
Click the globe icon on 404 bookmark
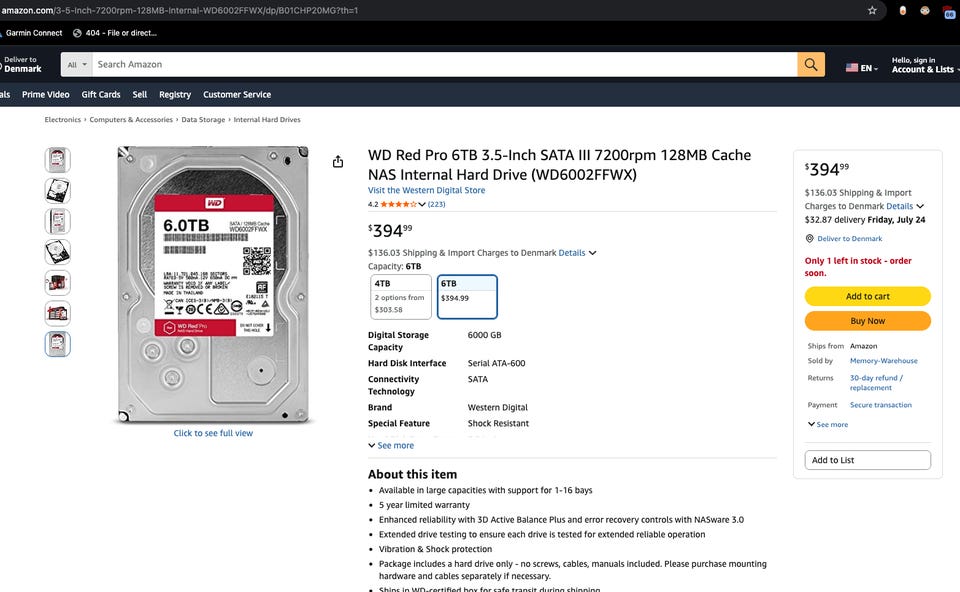77,33
